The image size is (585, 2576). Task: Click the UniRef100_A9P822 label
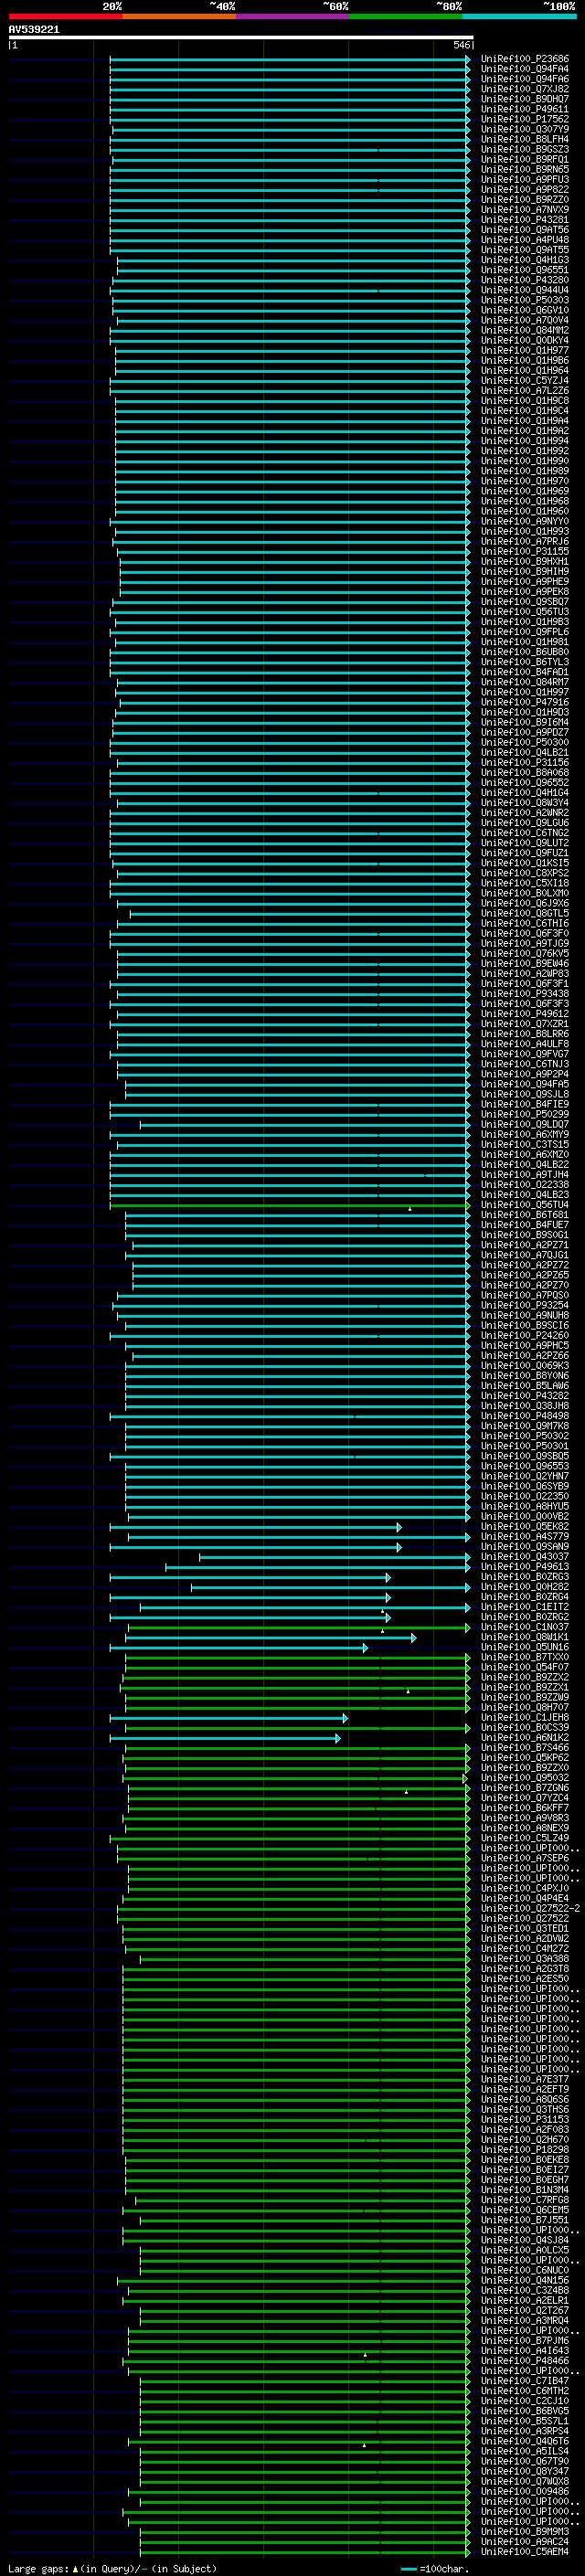(525, 190)
